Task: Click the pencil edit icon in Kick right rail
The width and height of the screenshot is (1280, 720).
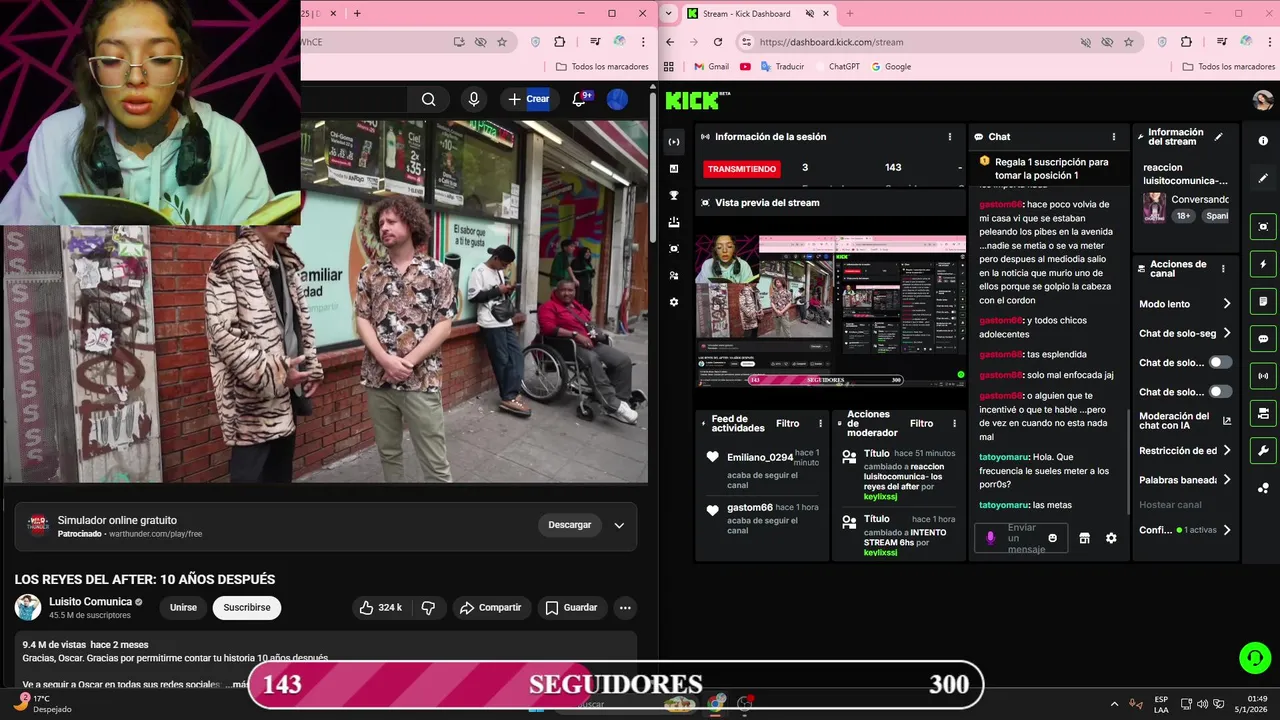Action: [1263, 178]
